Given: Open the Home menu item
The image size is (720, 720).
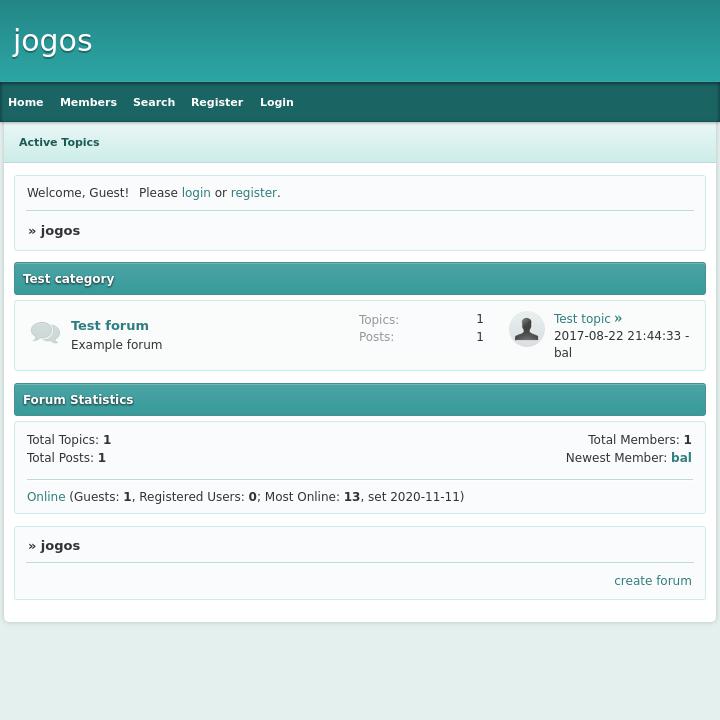Looking at the screenshot, I should 26,102.
